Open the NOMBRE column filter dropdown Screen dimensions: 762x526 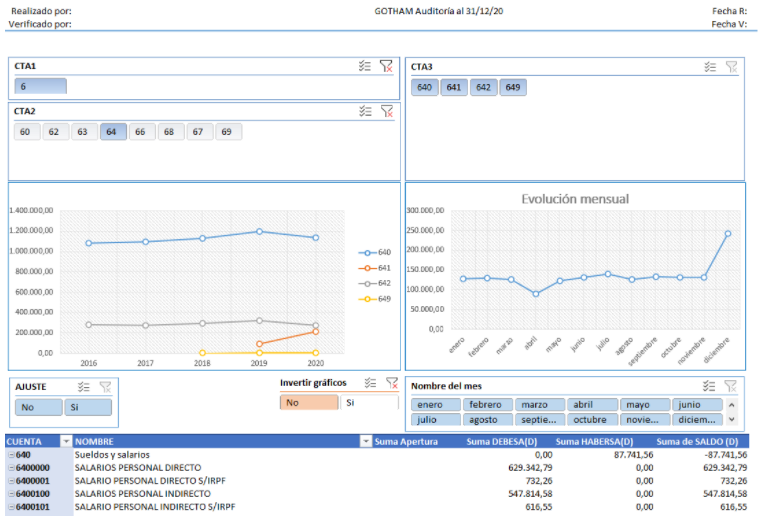click(365, 441)
